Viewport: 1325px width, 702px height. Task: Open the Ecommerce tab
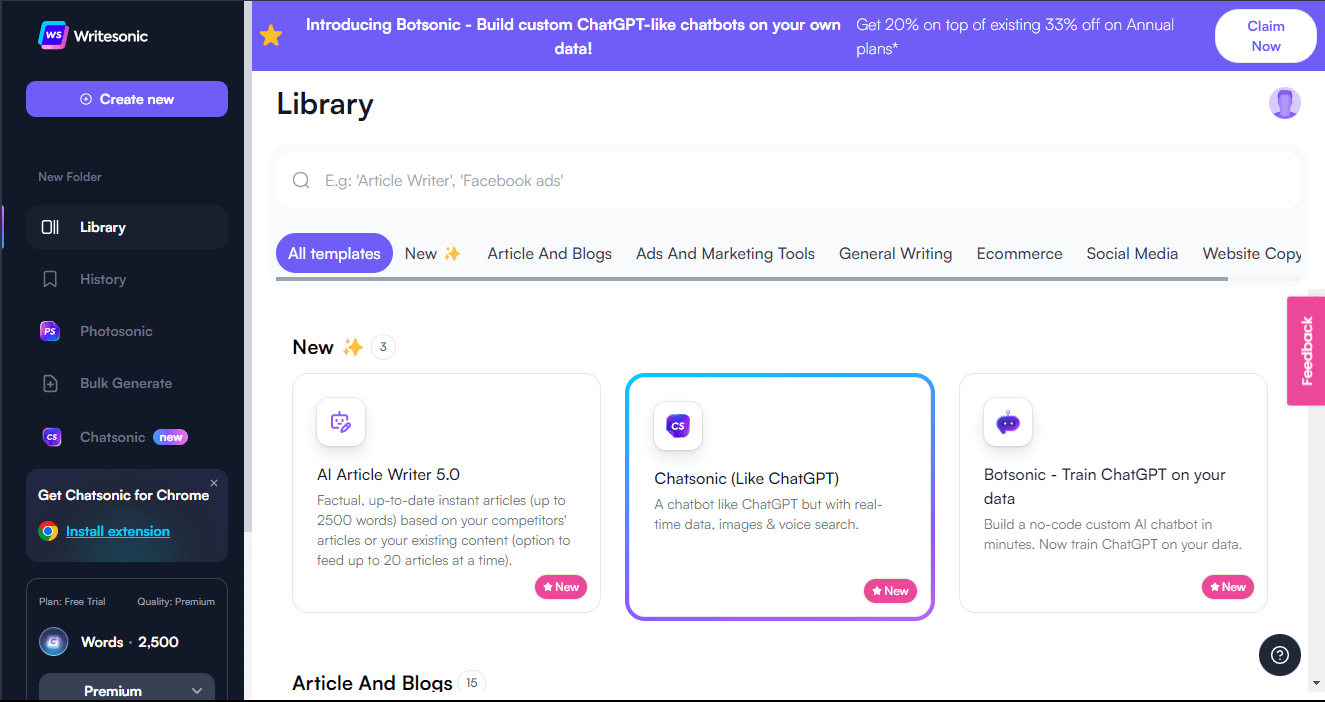(1019, 254)
